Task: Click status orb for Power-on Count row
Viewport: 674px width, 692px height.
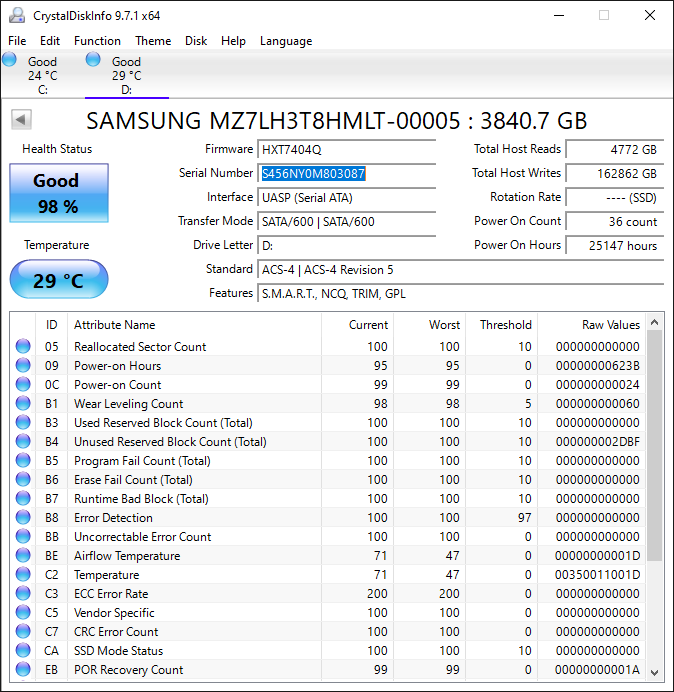Action: coord(23,384)
